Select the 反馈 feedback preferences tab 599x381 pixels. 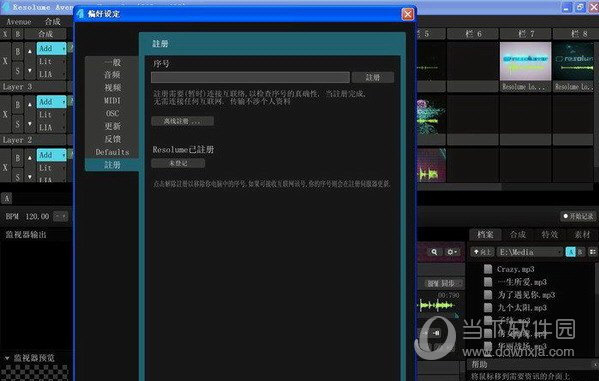click(112, 139)
